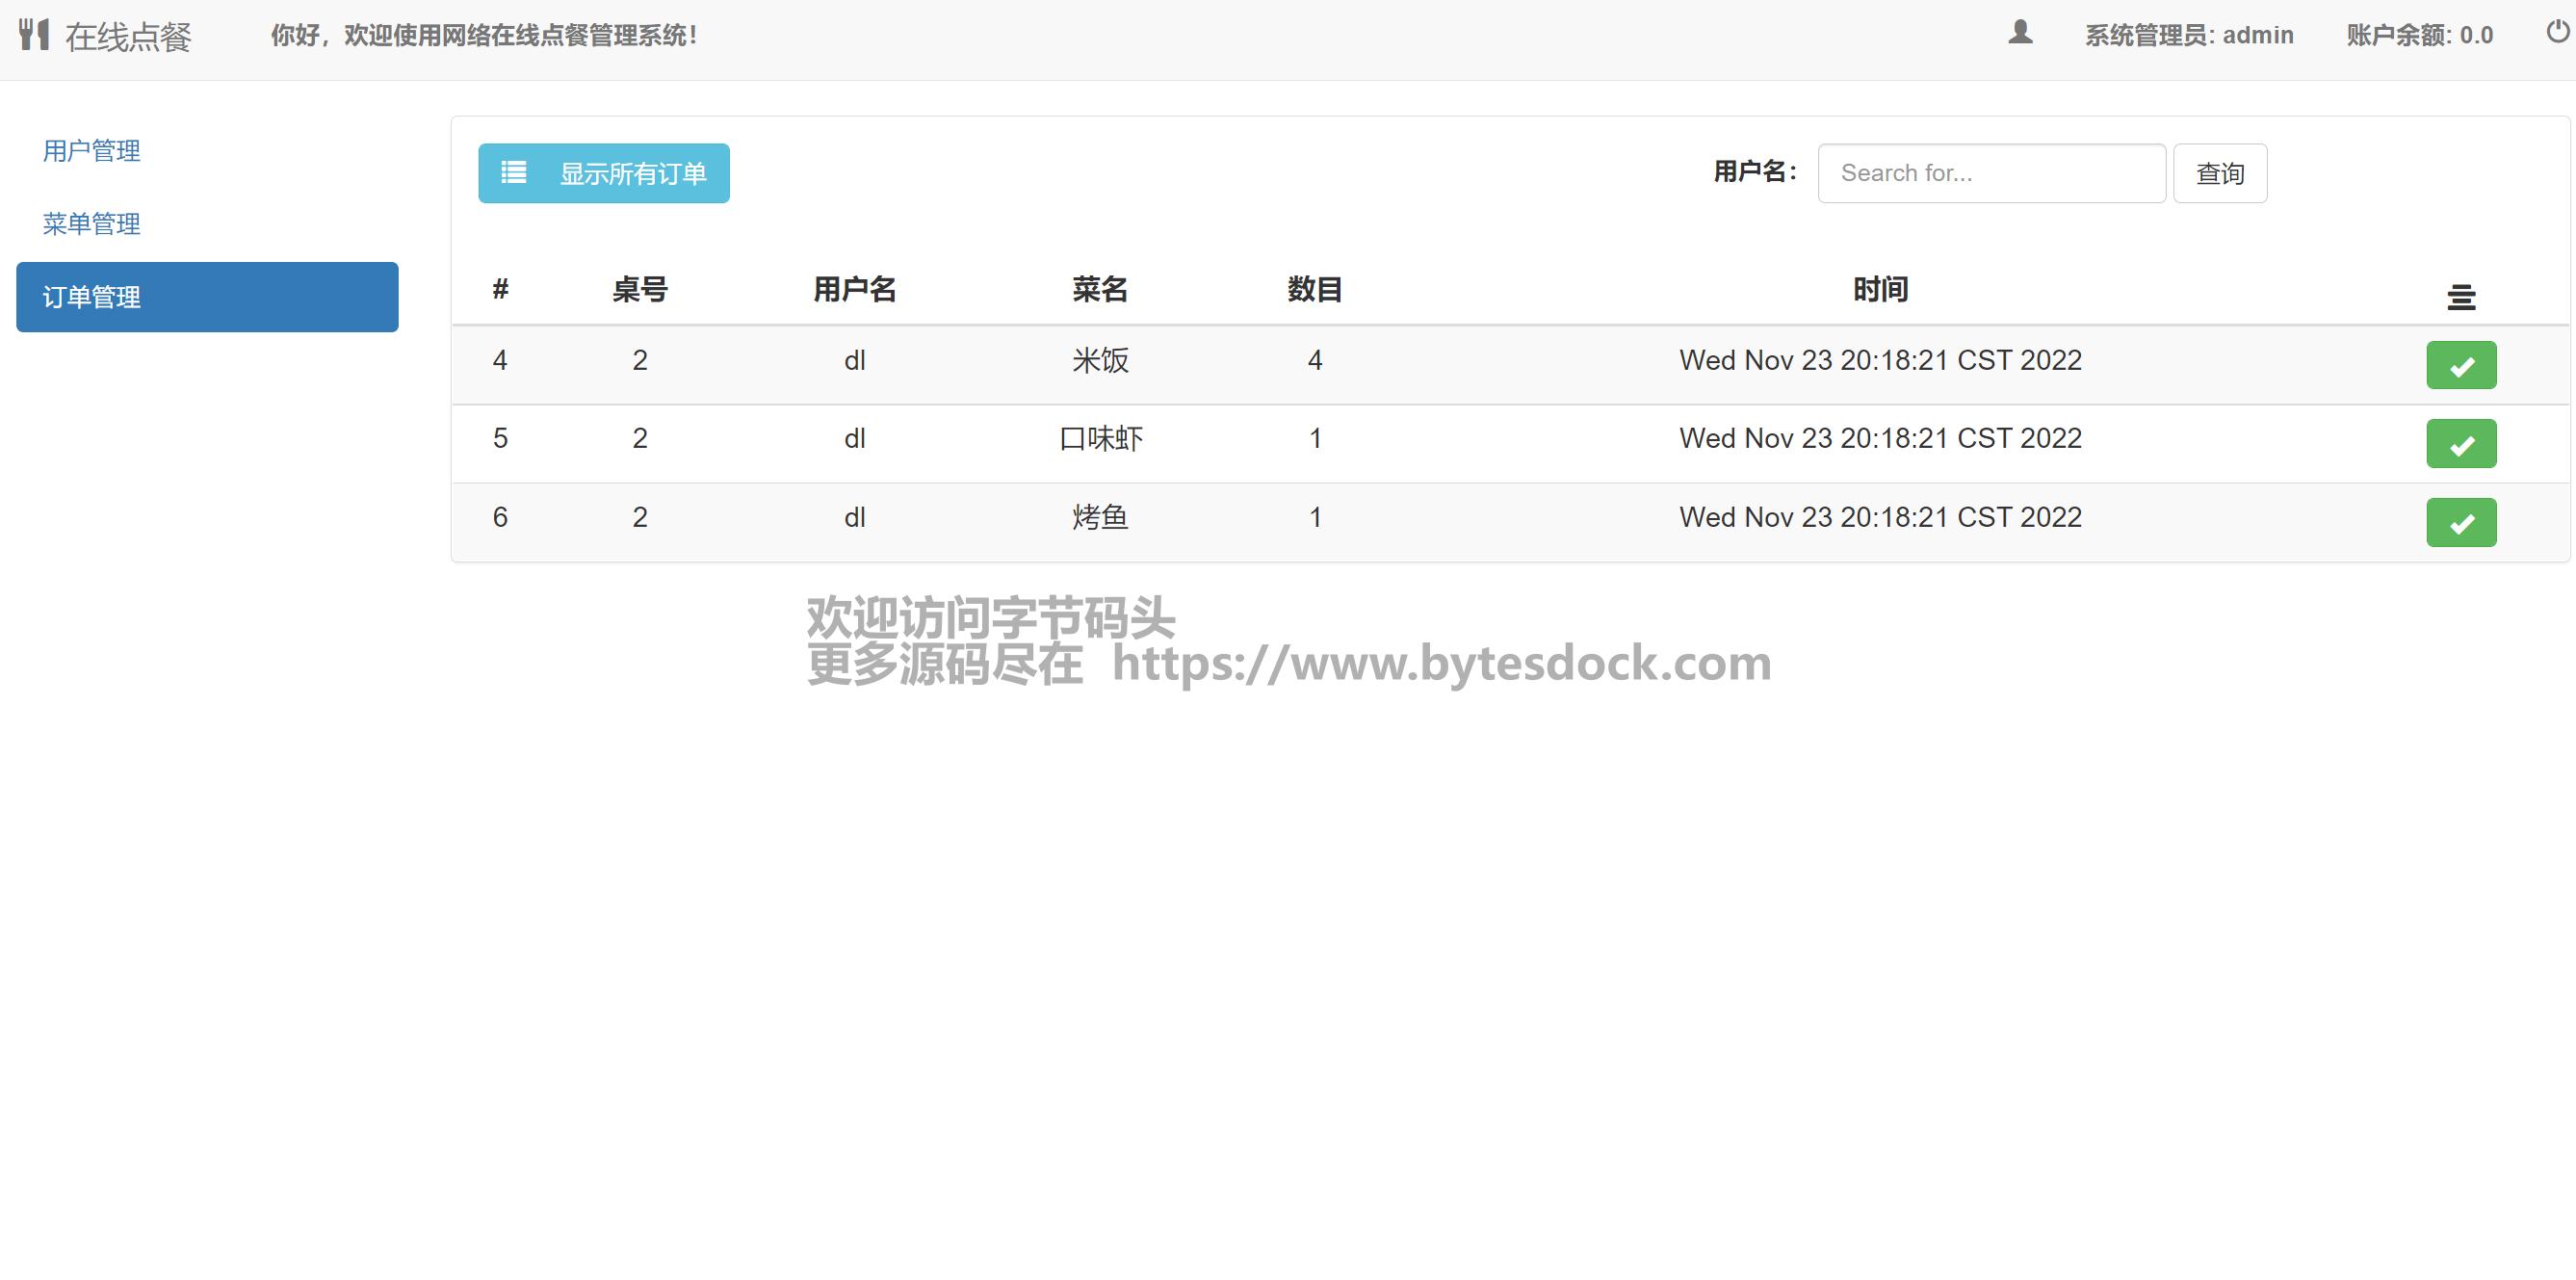Confirm order 6 with green checkmark
This screenshot has width=2576, height=1280.
[2461, 522]
